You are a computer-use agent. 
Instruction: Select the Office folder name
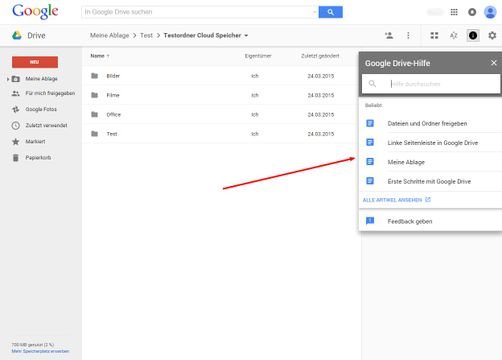pos(113,114)
